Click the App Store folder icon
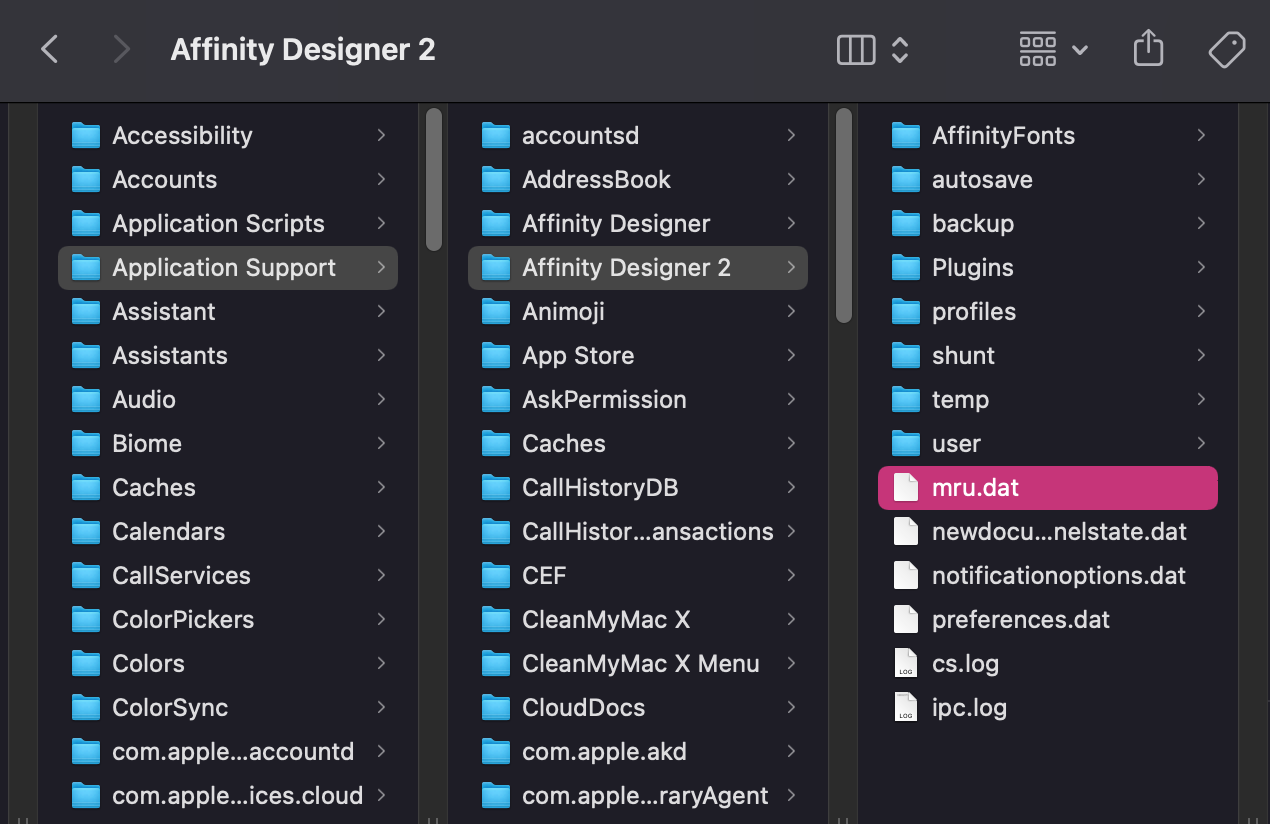Viewport: 1270px width, 824px height. [x=497, y=355]
